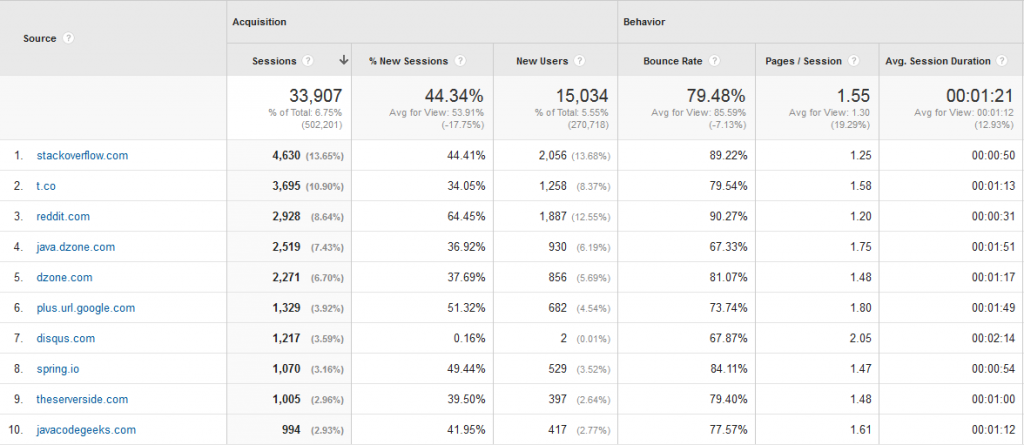Open help icon next to Source header

(x=69, y=39)
